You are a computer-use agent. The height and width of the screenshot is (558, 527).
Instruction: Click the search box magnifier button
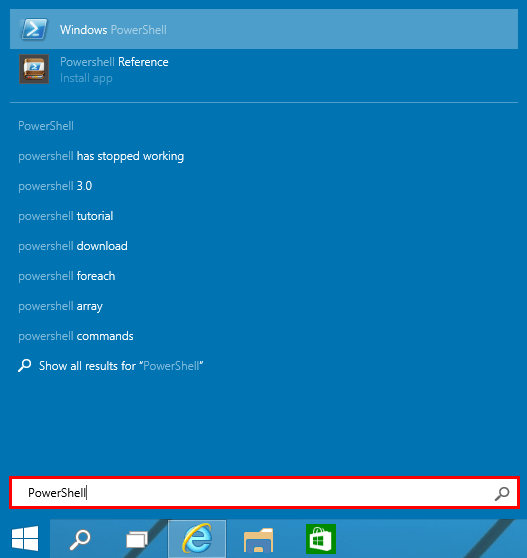click(502, 493)
